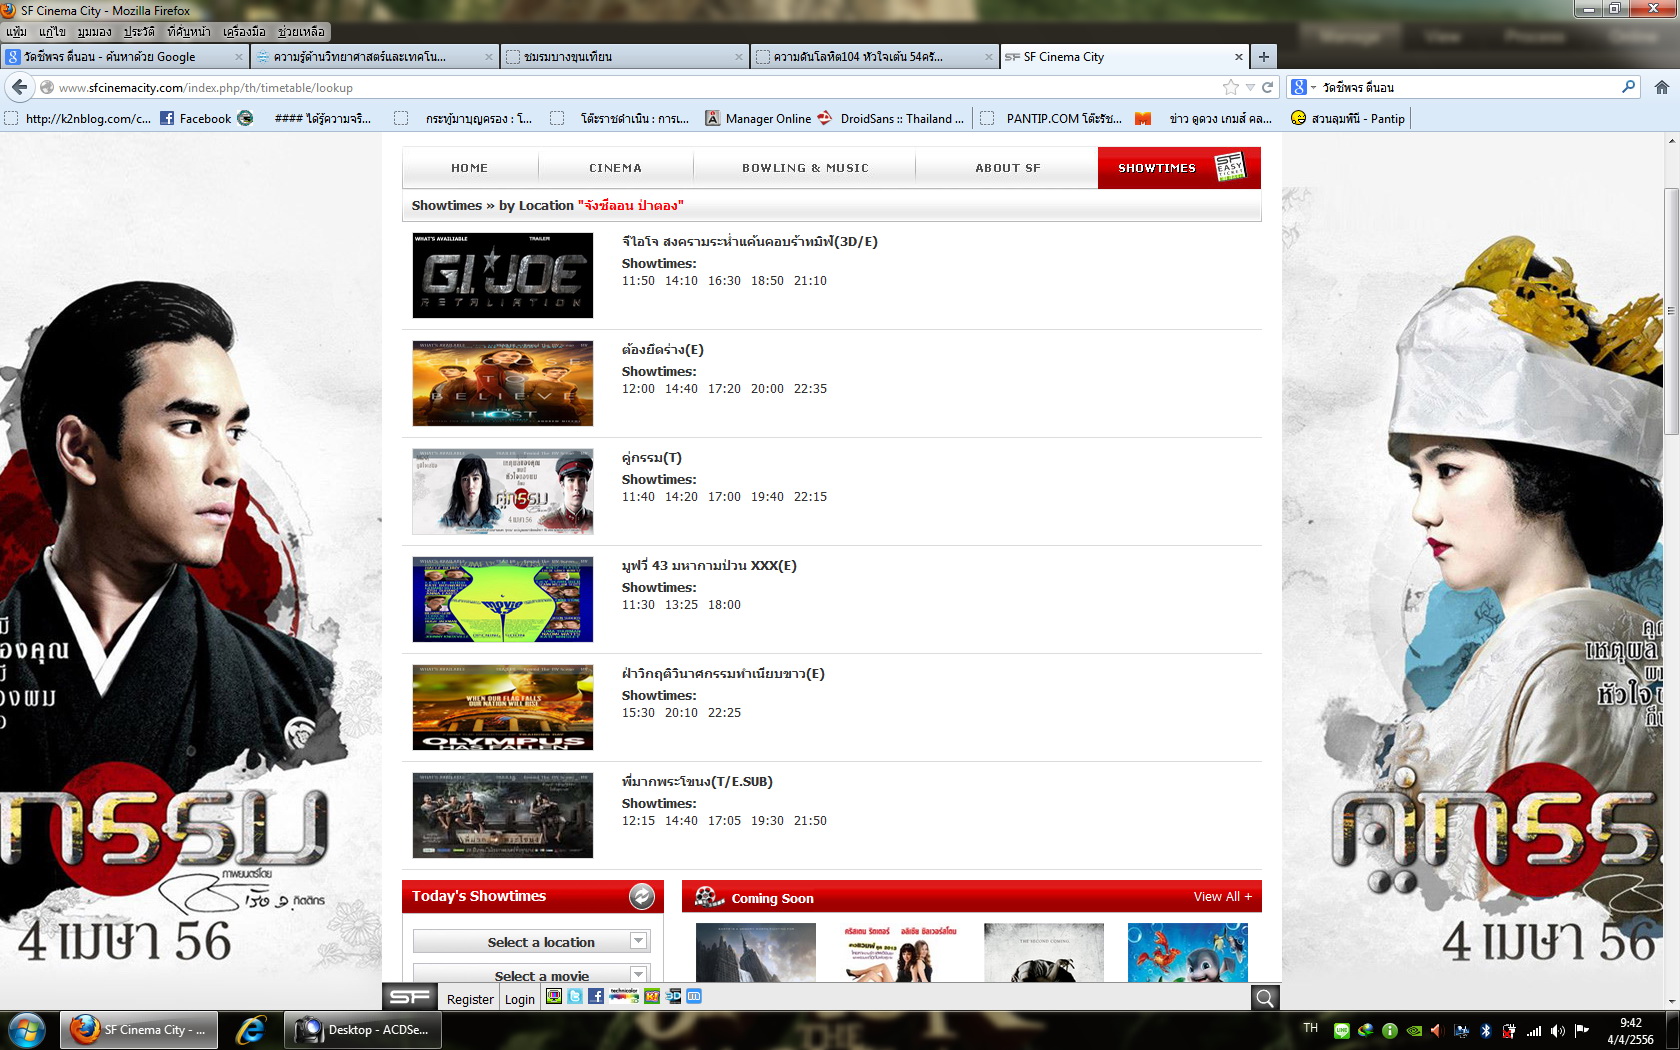
Task: Open the Olympus Has Fallen poster thumbnail
Action: tap(503, 707)
